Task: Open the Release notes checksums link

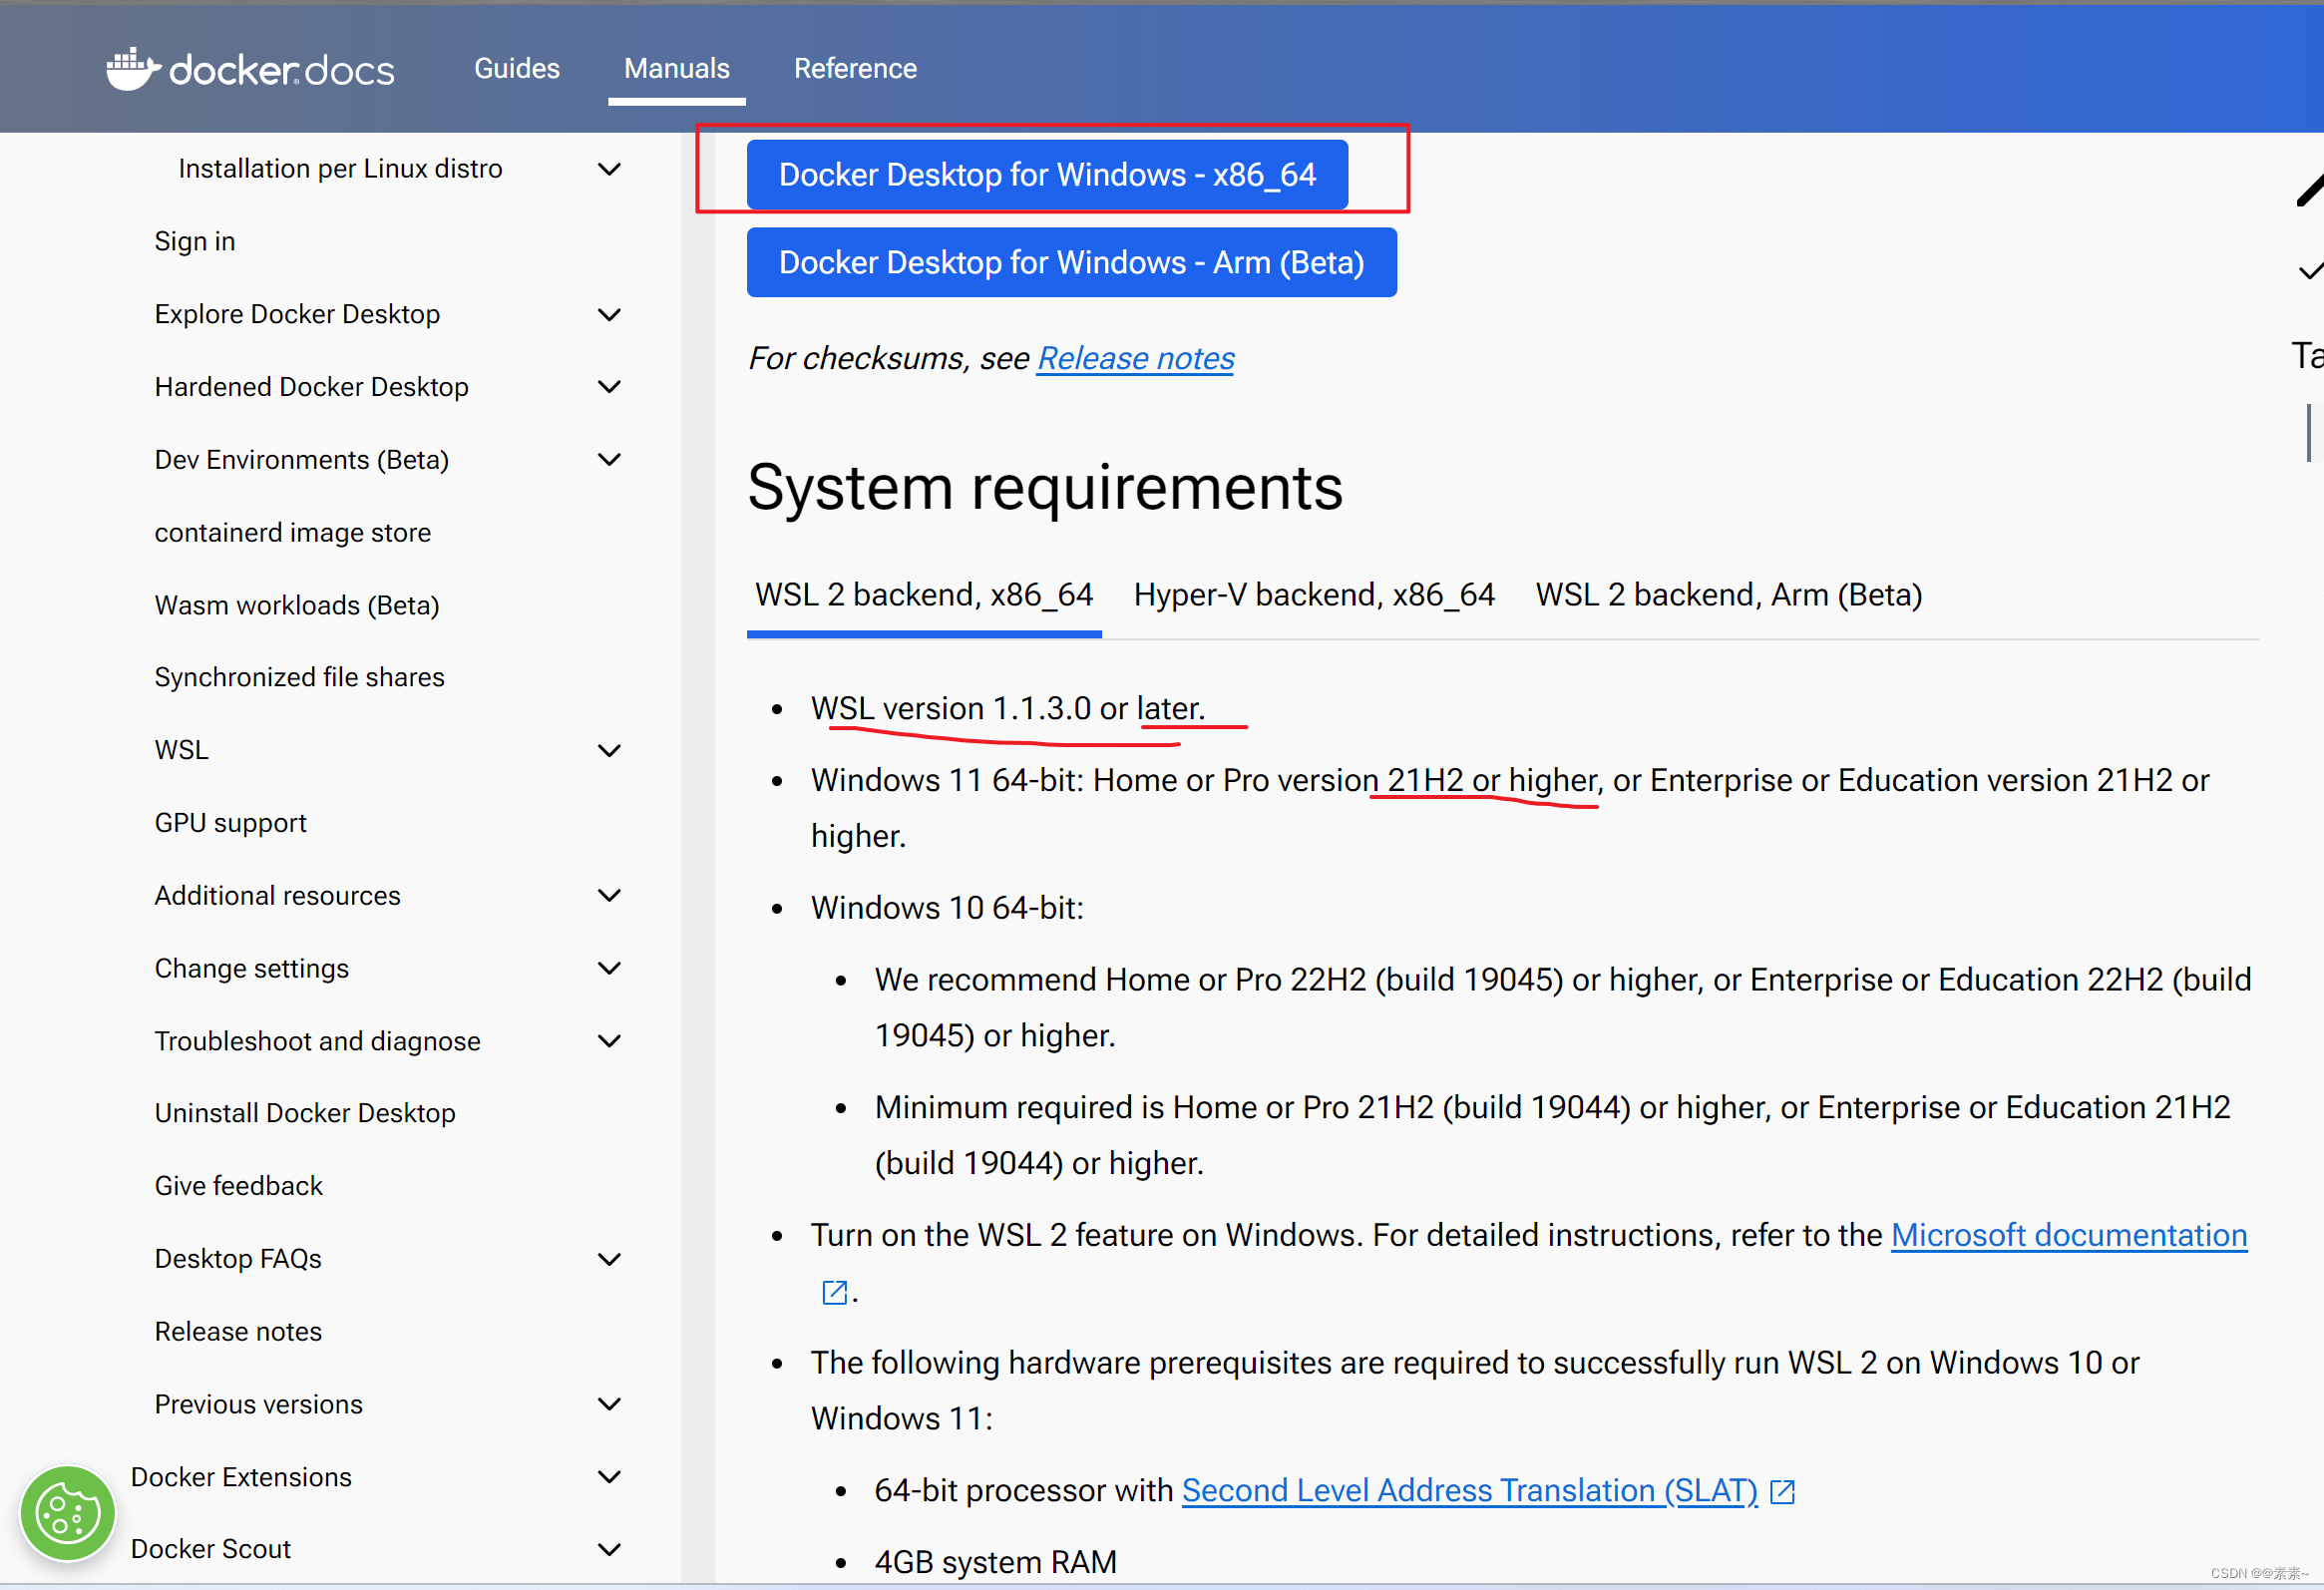Action: tap(1135, 358)
